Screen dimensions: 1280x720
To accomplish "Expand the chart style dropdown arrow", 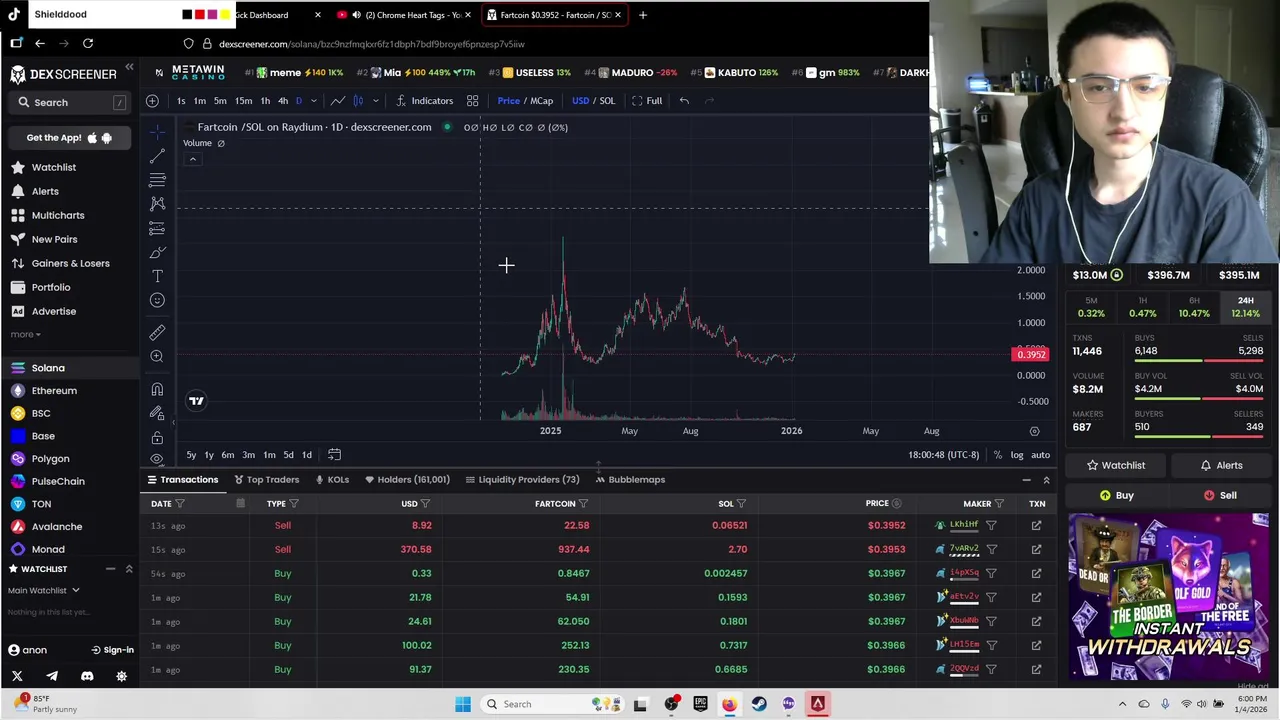I will coord(376,100).
